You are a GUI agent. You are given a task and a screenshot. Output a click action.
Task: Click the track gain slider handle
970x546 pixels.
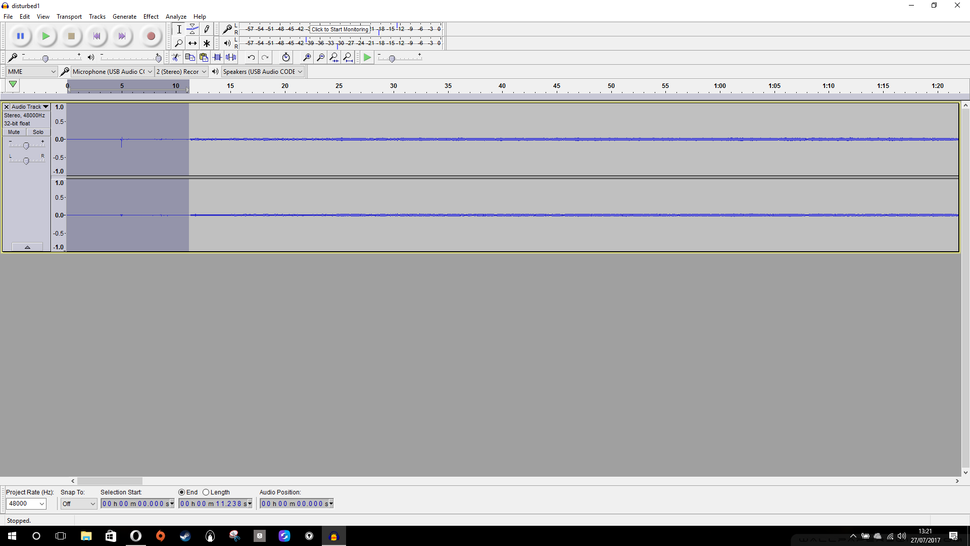click(26, 145)
